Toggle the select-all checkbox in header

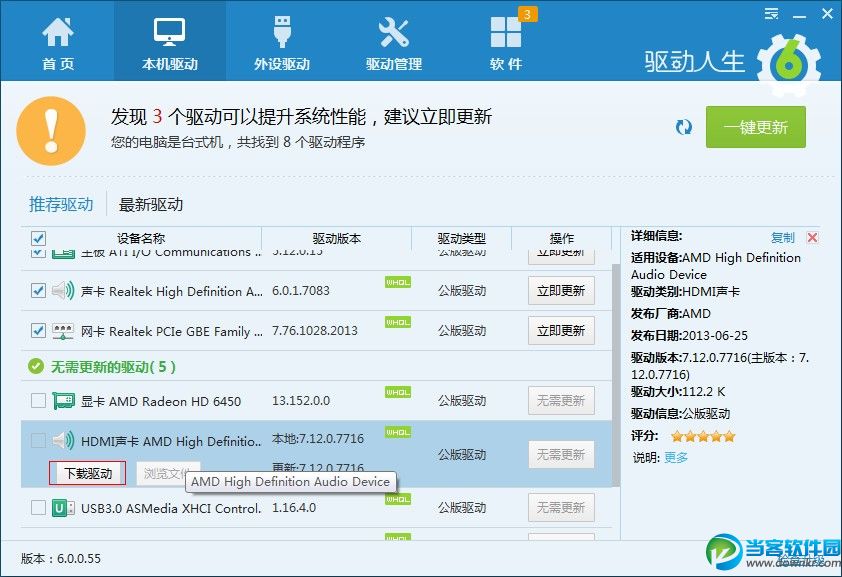[38, 238]
